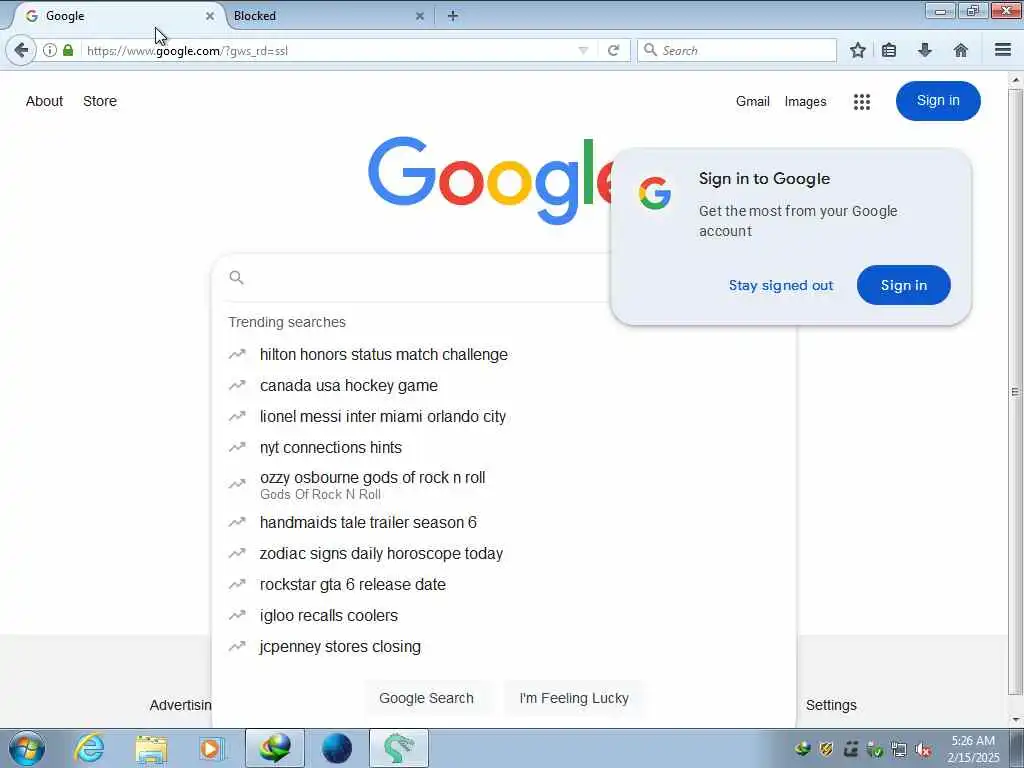Switch to the green dragon taskbar application

(x=399, y=748)
